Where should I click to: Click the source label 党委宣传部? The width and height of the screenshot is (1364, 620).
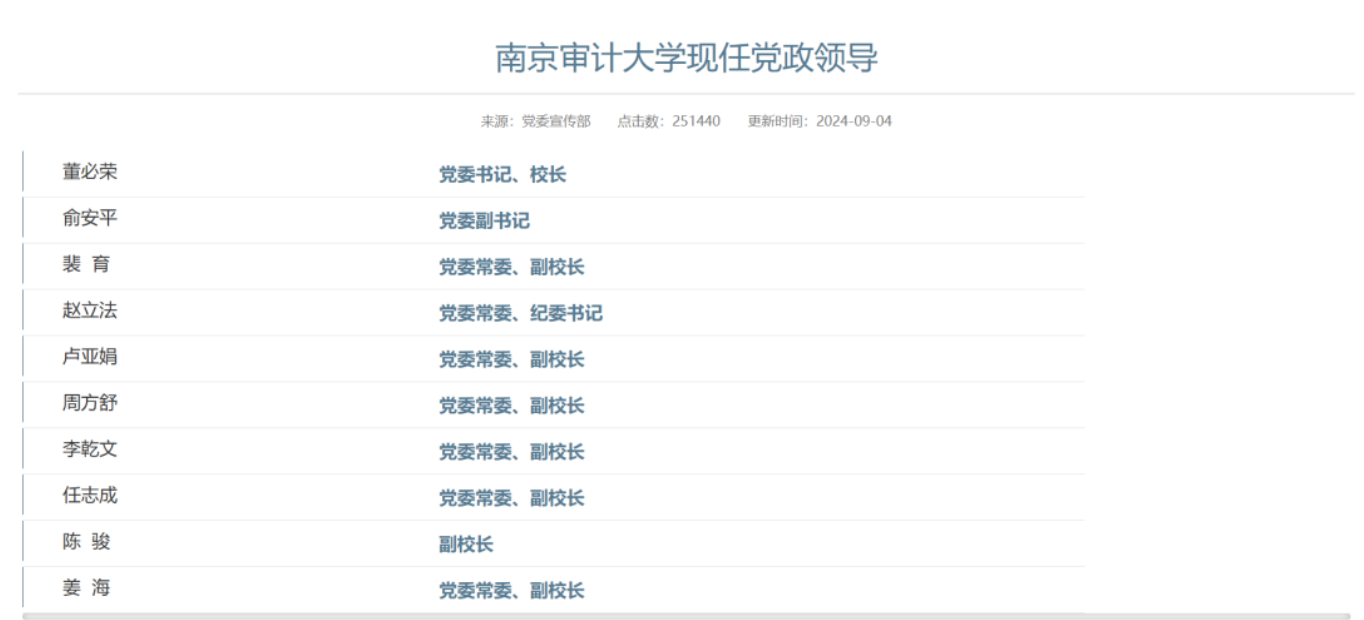[556, 122]
